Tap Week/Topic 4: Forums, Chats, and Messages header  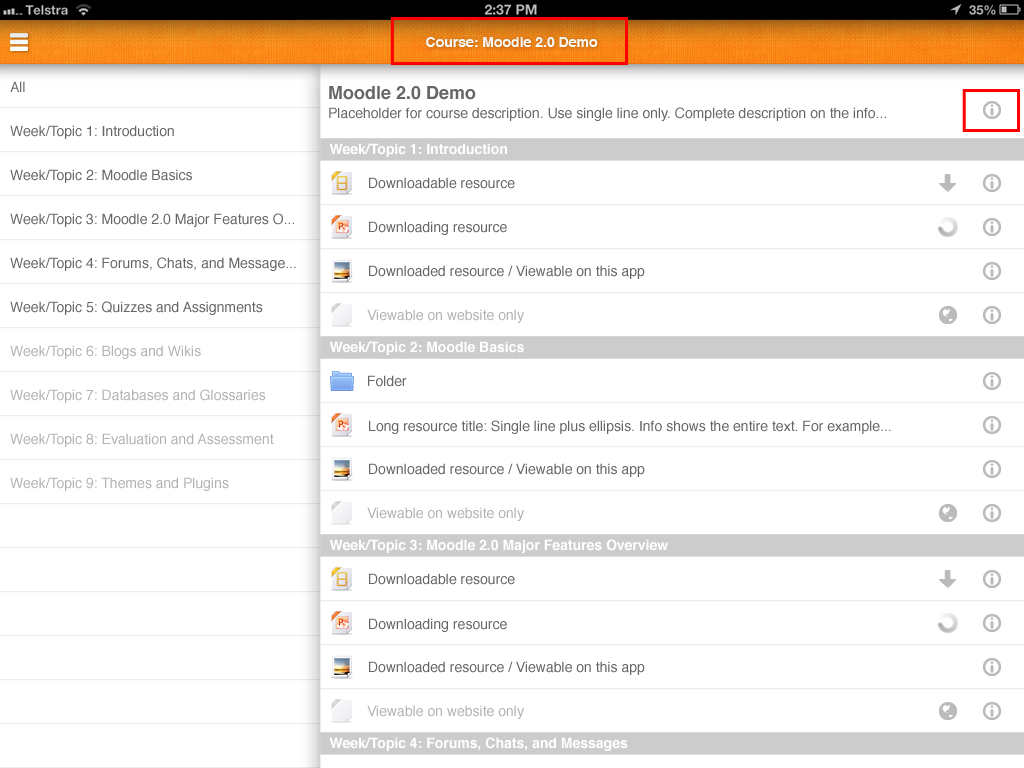point(672,743)
